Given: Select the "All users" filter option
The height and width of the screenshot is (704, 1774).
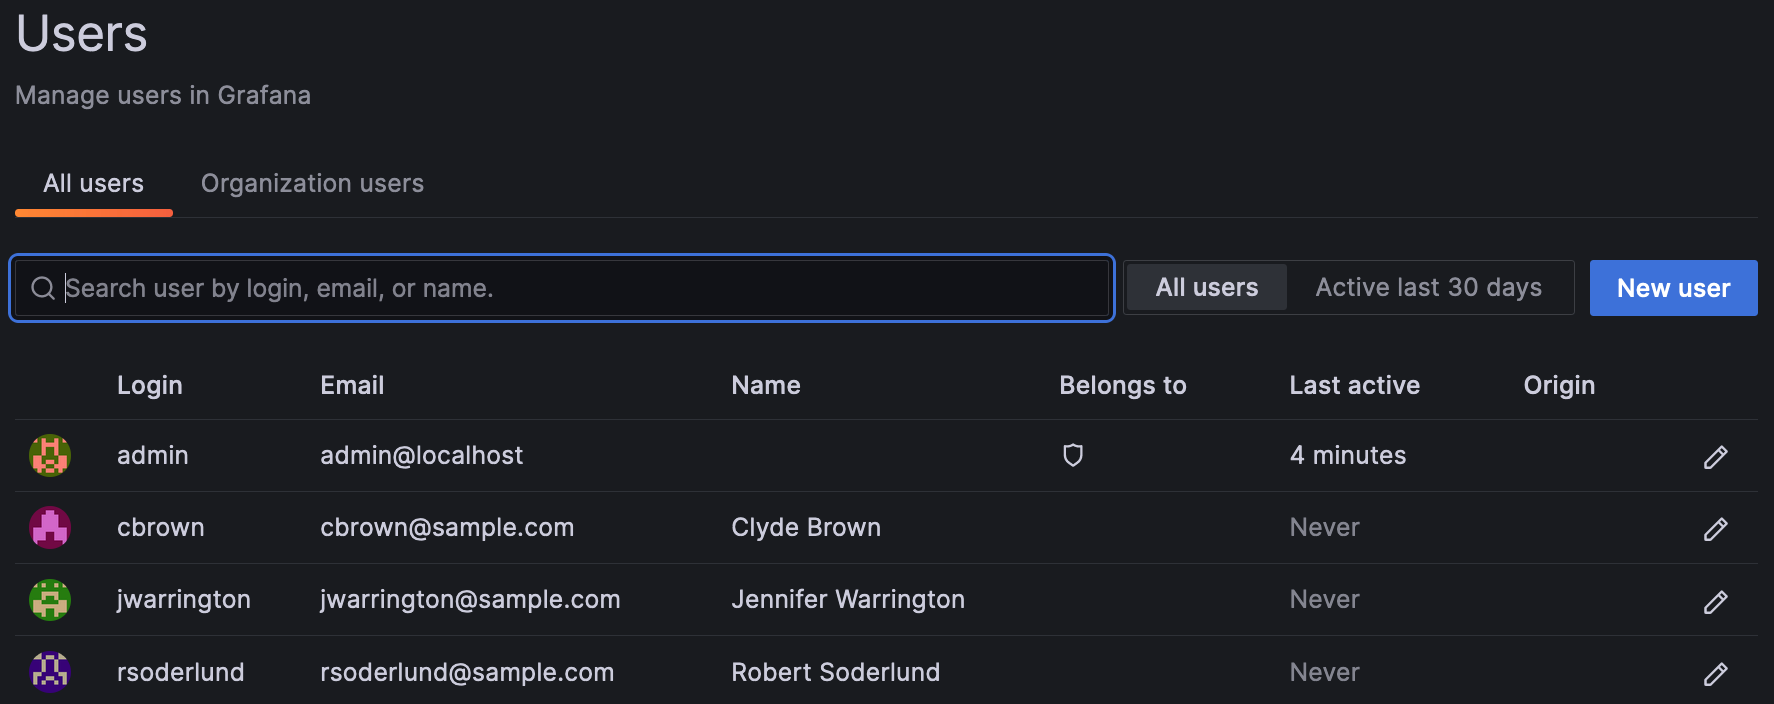Looking at the screenshot, I should (x=1206, y=288).
